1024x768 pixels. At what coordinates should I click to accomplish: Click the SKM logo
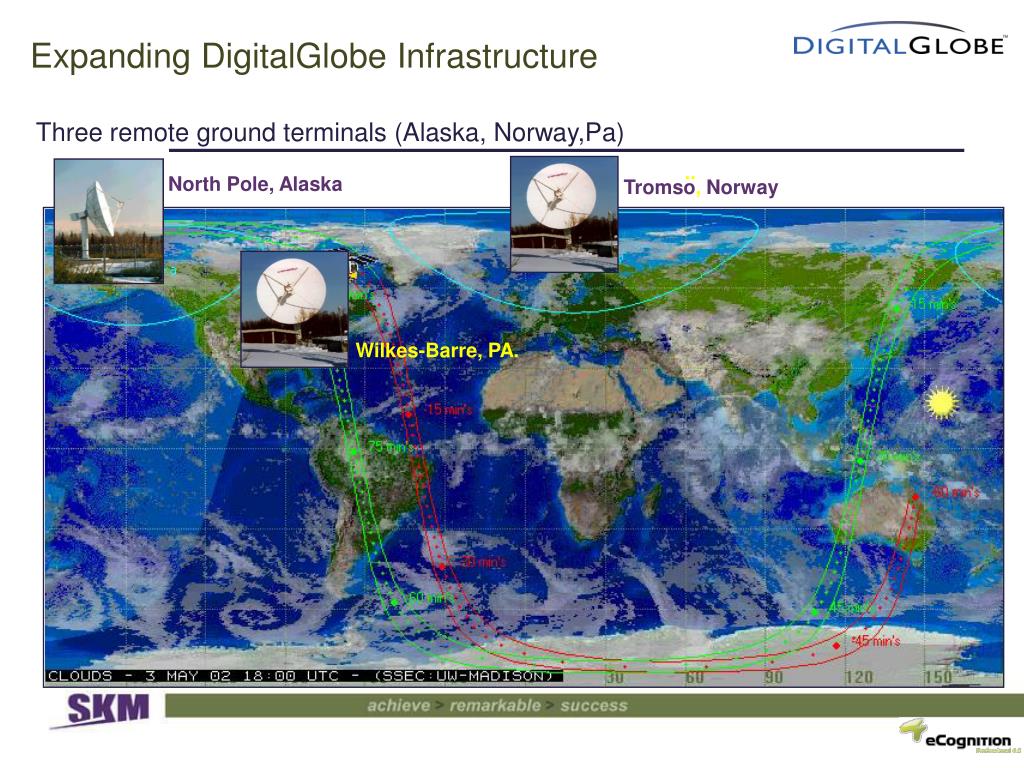tap(103, 710)
